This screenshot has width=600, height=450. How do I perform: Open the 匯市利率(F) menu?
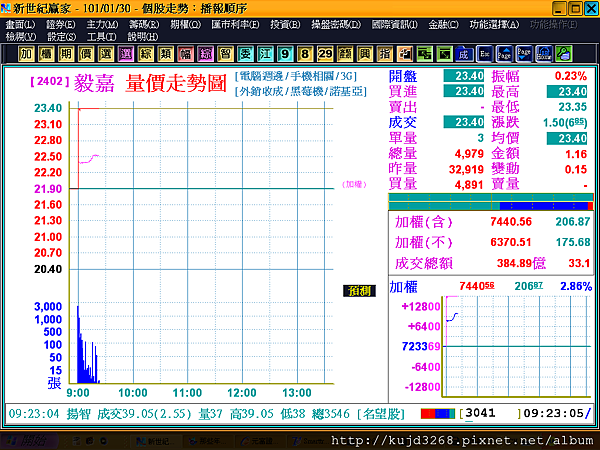point(235,25)
